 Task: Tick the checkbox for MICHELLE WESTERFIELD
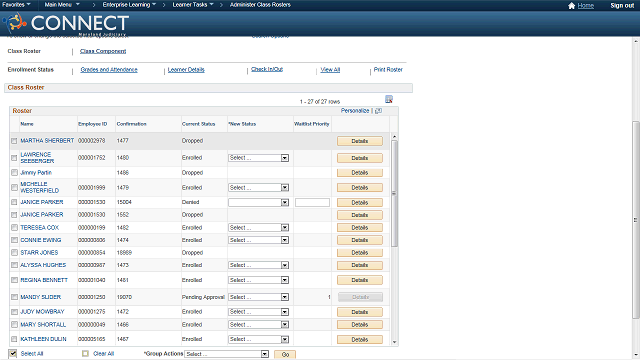[x=14, y=187]
